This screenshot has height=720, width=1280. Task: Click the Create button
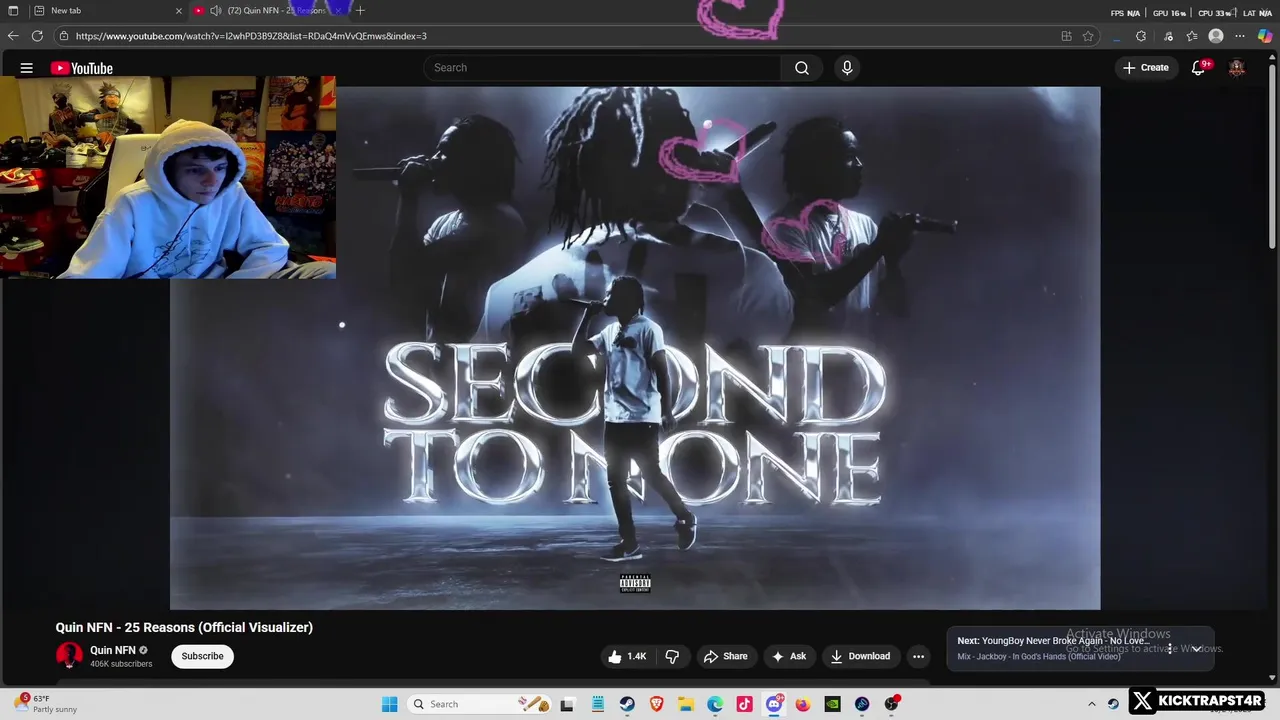(x=1146, y=68)
